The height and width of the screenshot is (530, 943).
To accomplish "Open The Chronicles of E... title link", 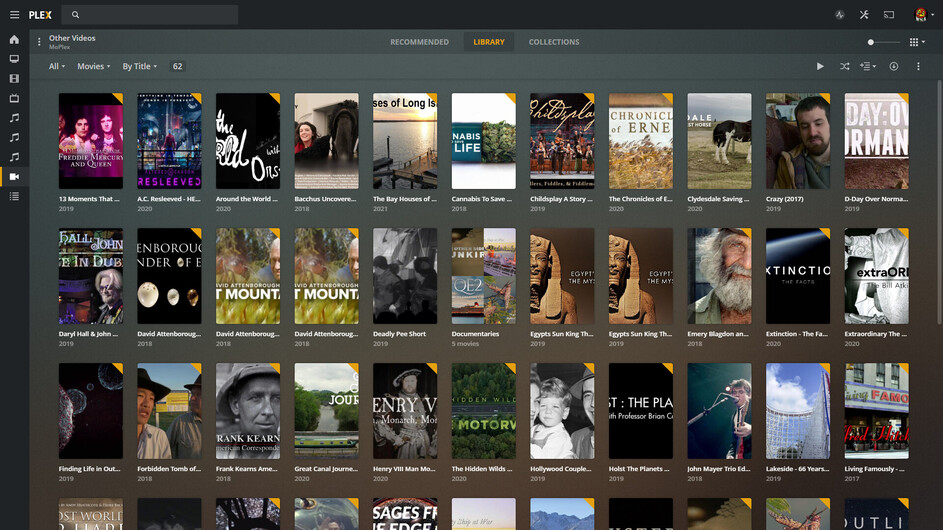I will 640,199.
